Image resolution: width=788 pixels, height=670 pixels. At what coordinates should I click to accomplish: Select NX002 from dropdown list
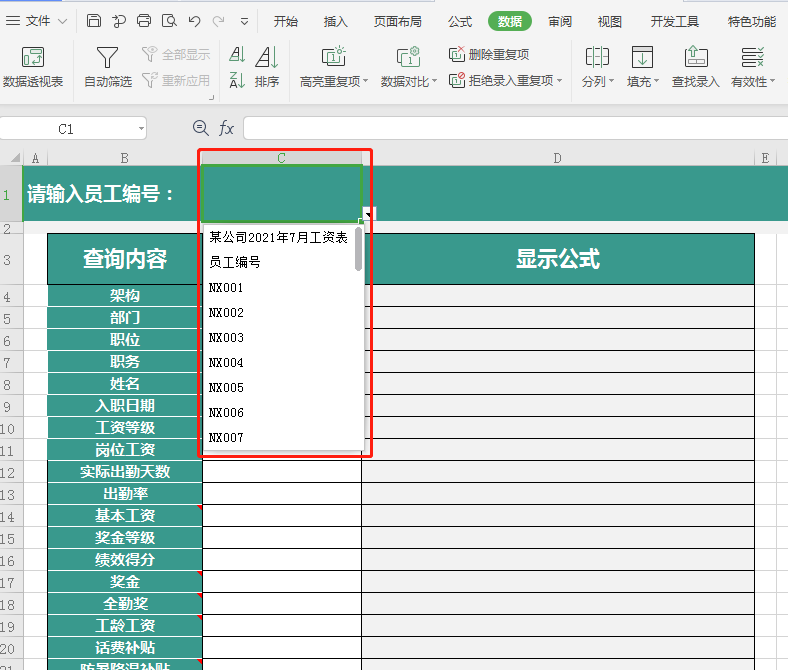point(278,313)
